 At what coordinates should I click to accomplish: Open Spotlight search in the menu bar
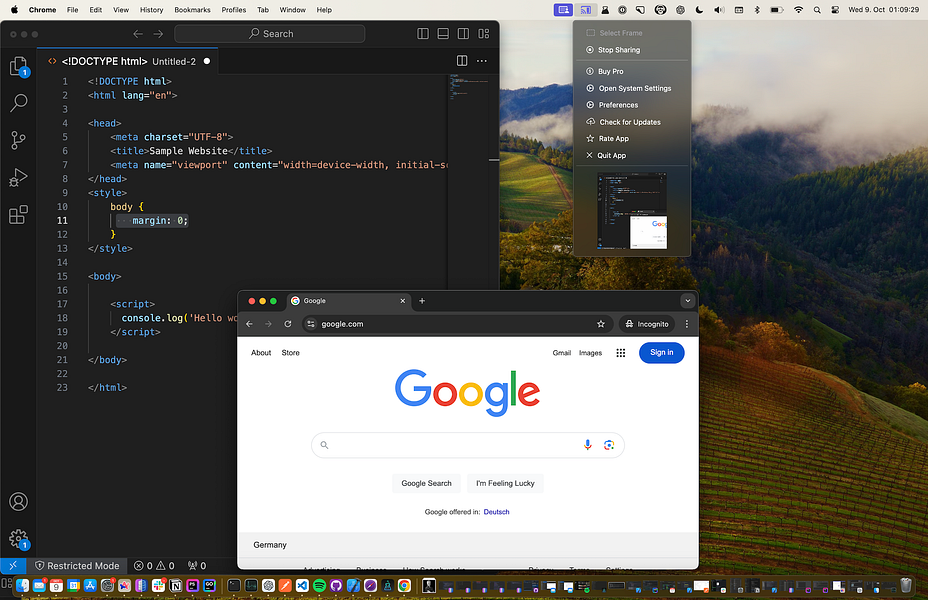click(x=817, y=9)
